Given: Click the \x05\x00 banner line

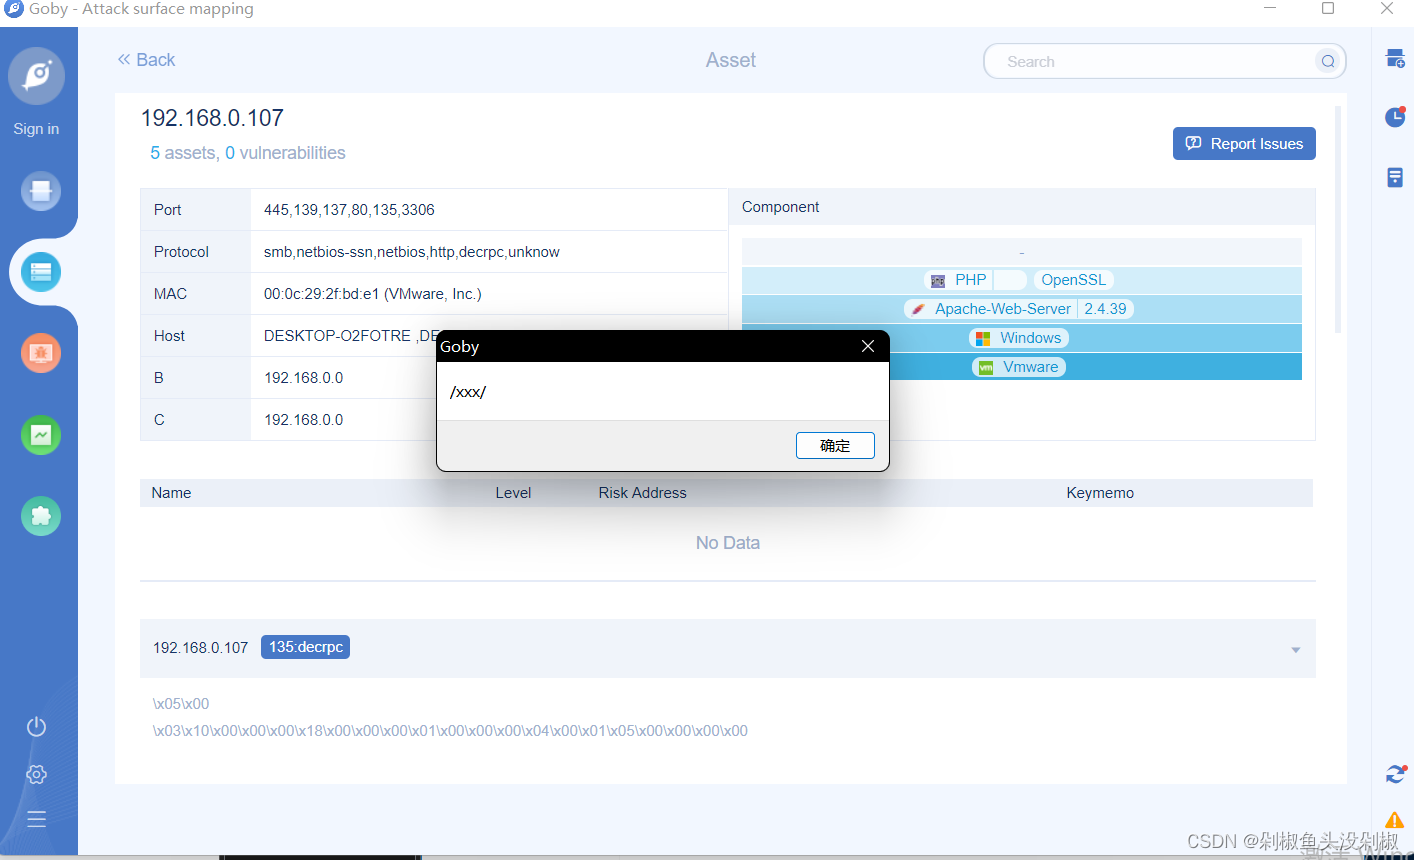Looking at the screenshot, I should 181,704.
